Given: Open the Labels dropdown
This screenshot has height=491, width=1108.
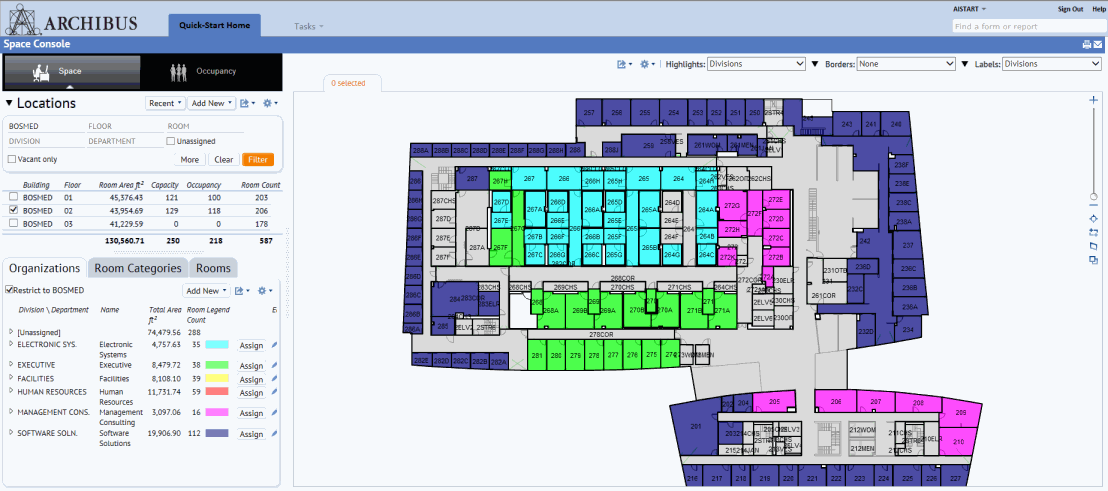Looking at the screenshot, I should [x=1052, y=64].
